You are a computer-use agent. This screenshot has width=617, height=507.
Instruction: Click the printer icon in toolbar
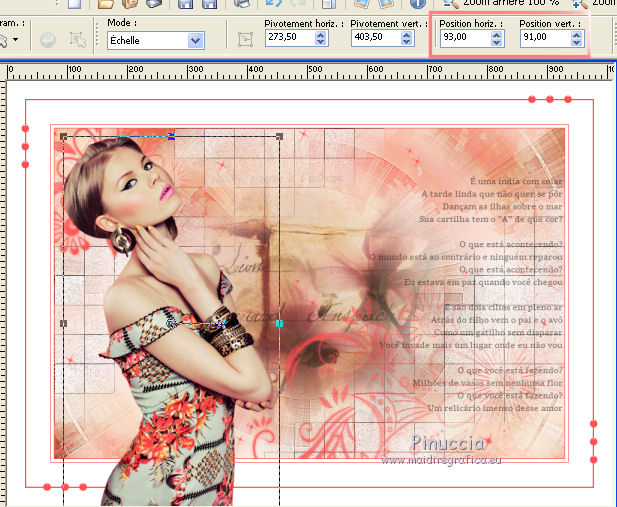pos(242,4)
